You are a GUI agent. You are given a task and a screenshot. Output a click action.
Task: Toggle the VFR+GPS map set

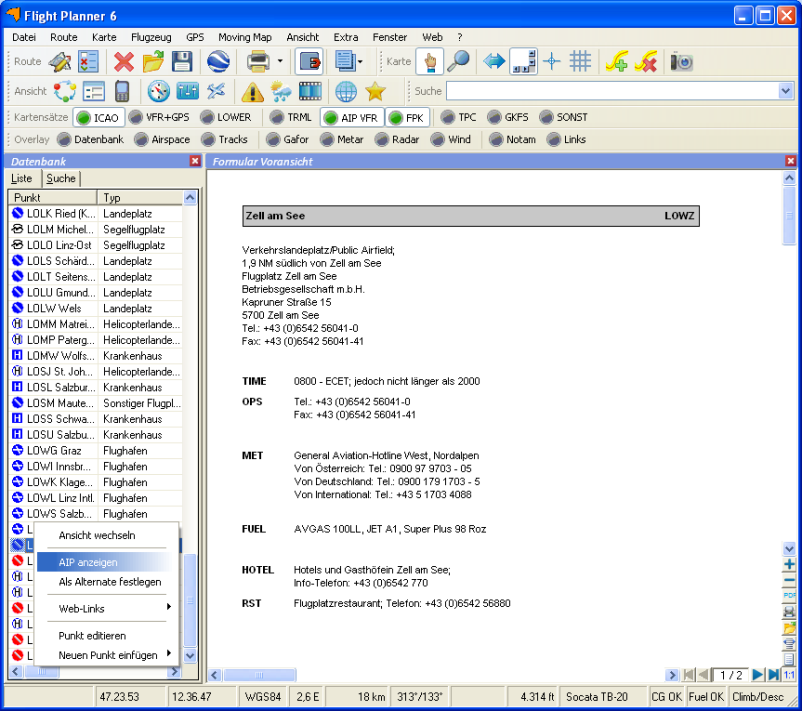159,117
